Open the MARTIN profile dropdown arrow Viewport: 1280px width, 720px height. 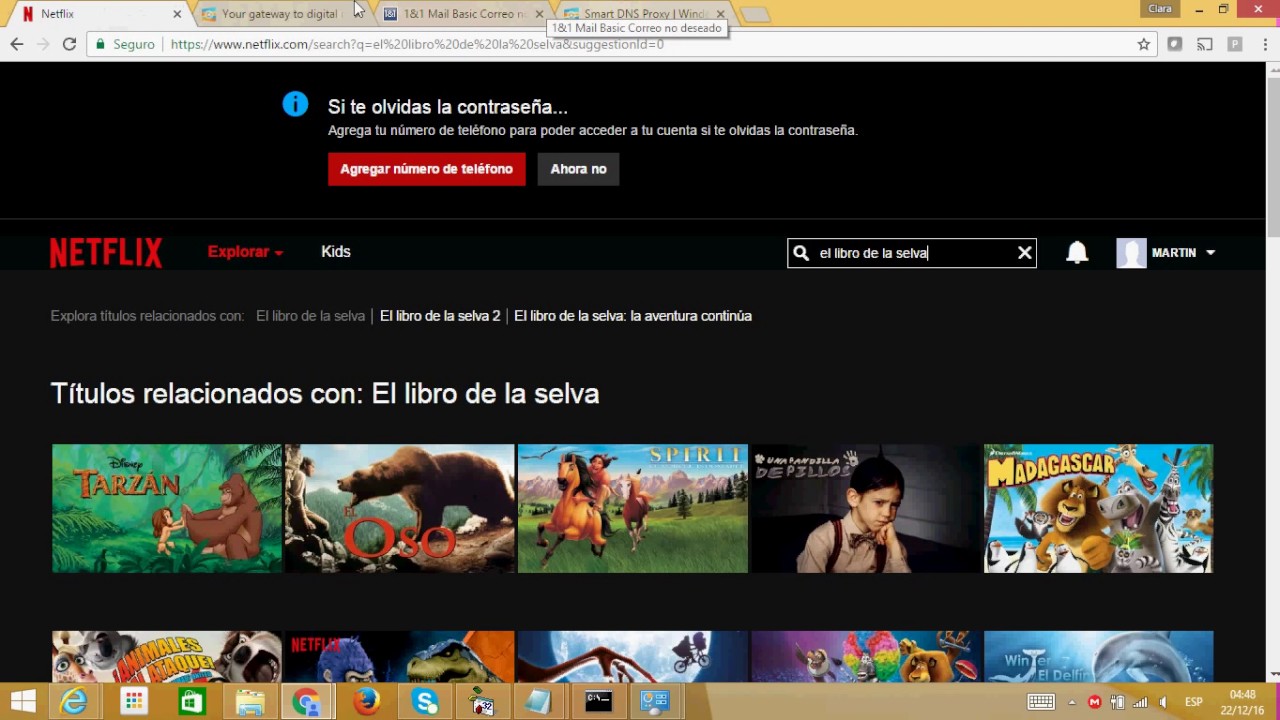1210,253
